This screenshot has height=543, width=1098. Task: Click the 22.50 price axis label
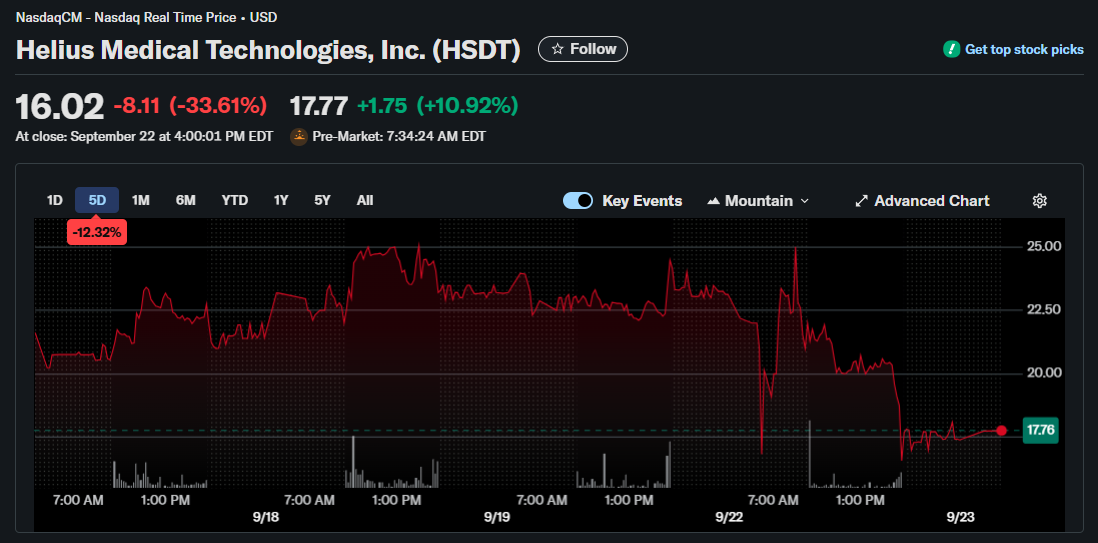pos(1043,310)
